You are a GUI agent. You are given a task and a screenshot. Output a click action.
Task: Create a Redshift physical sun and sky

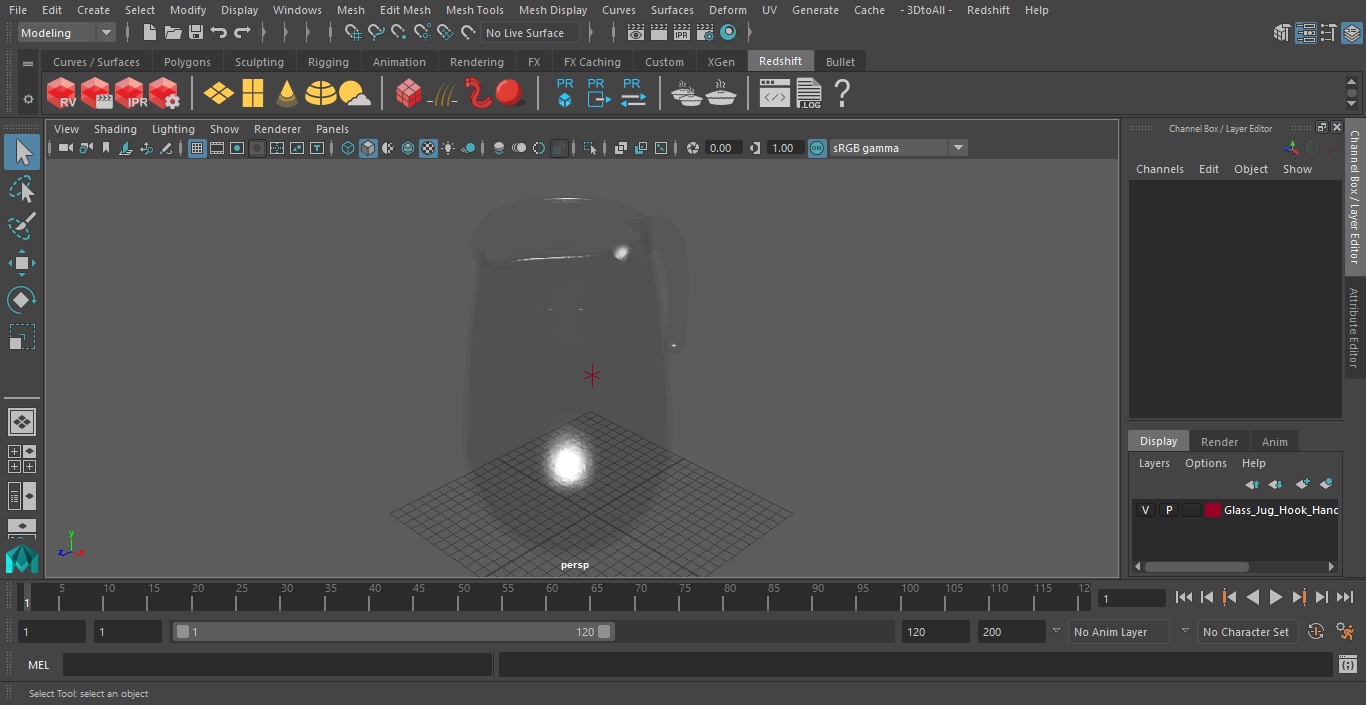[x=354, y=94]
